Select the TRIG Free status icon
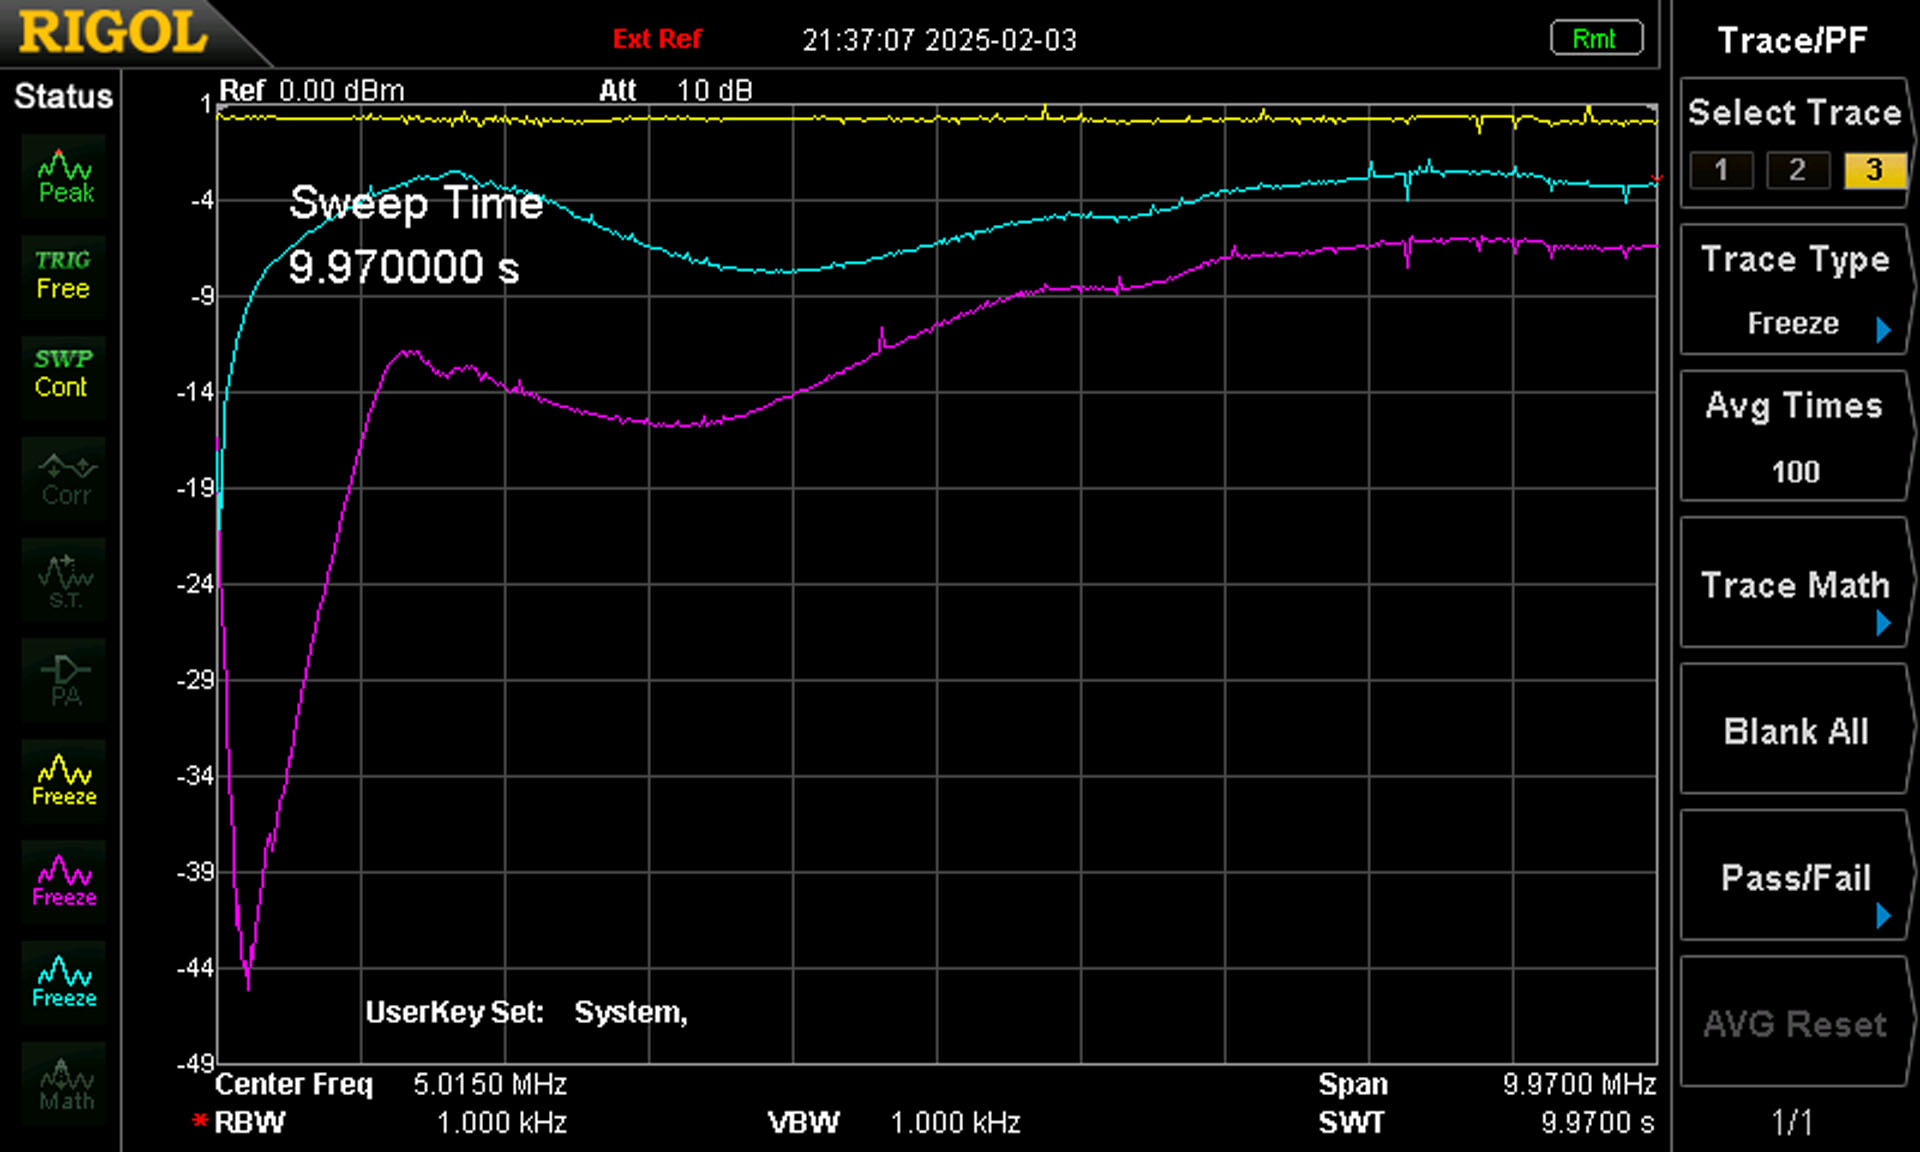 click(x=64, y=275)
